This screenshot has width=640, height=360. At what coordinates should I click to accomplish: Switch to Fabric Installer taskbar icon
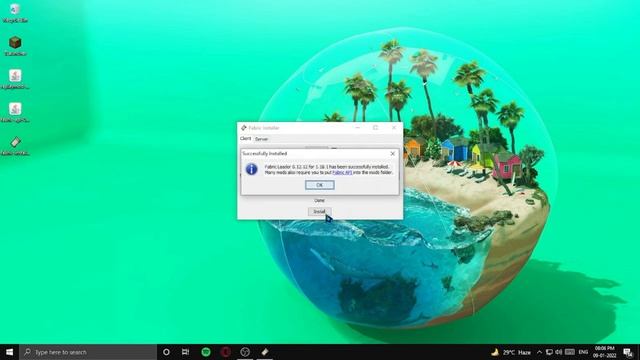tap(264, 352)
